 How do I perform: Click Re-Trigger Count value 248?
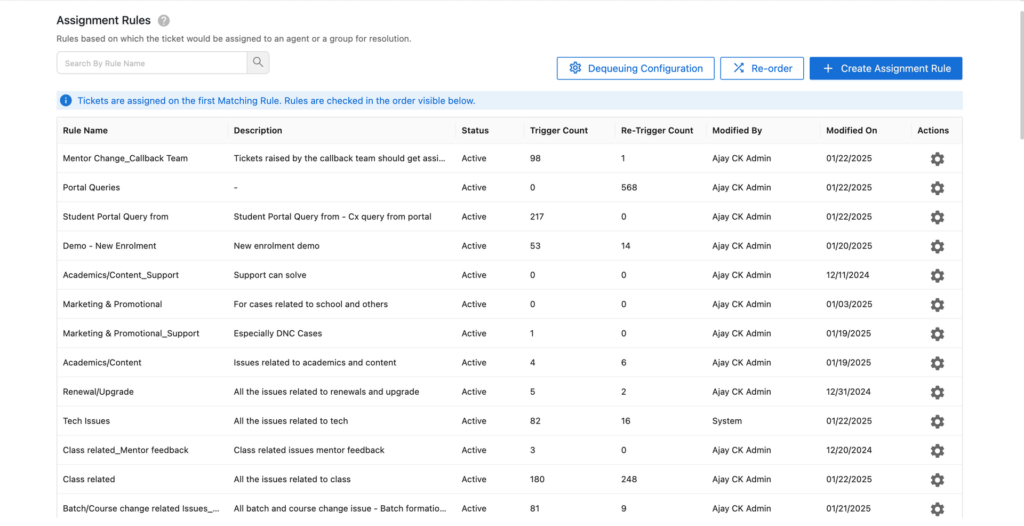(x=629, y=480)
